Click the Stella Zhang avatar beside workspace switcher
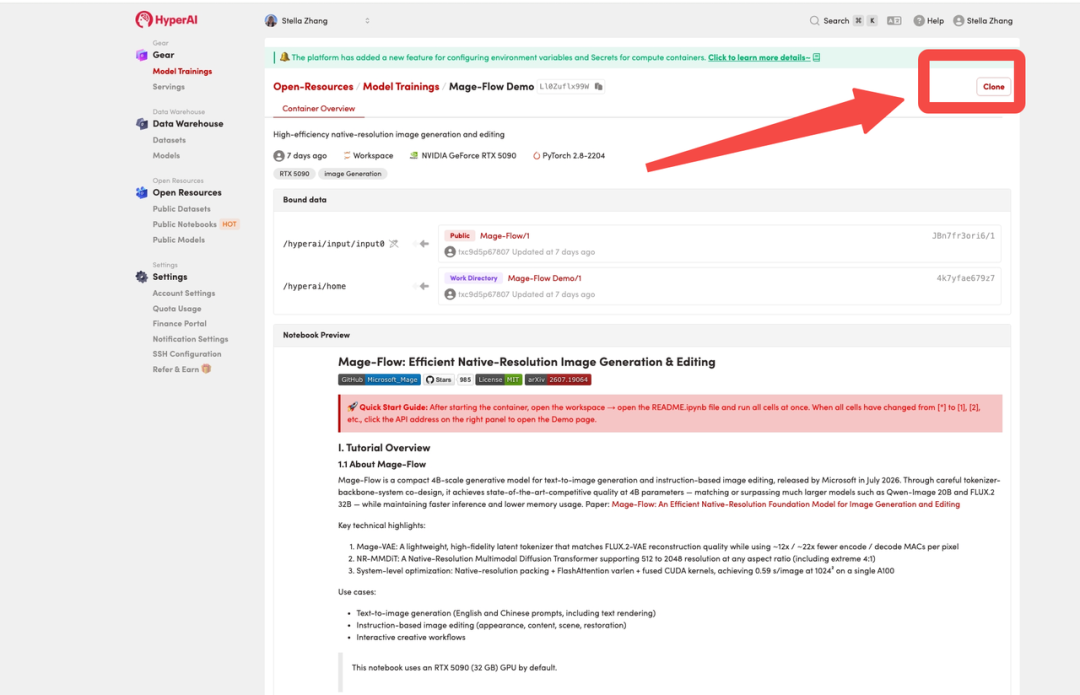Viewport: 1080px width, 695px height. (x=271, y=21)
